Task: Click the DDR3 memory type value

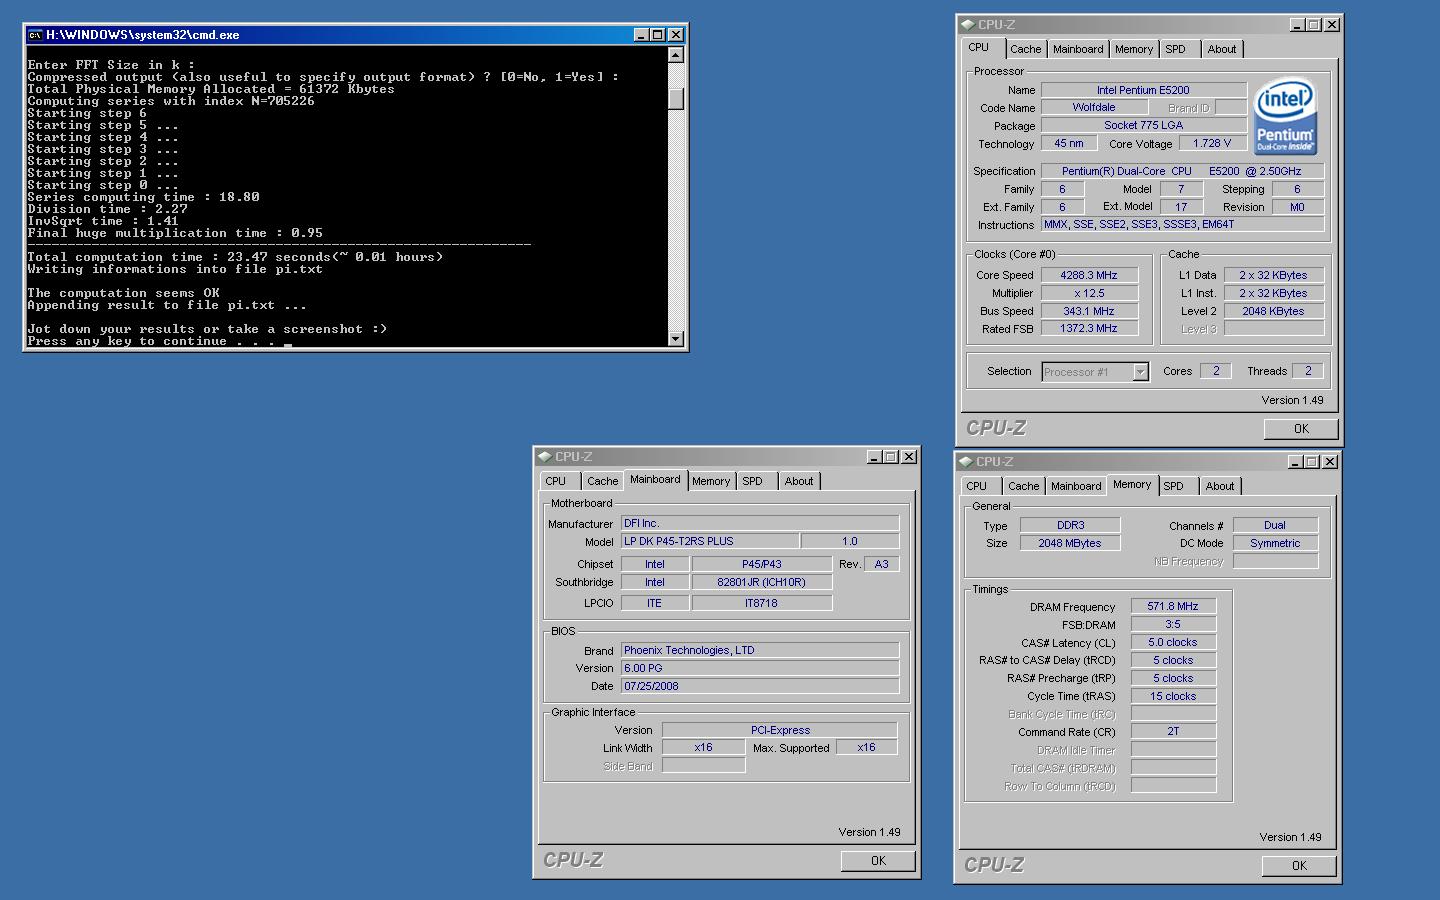Action: (x=1070, y=526)
